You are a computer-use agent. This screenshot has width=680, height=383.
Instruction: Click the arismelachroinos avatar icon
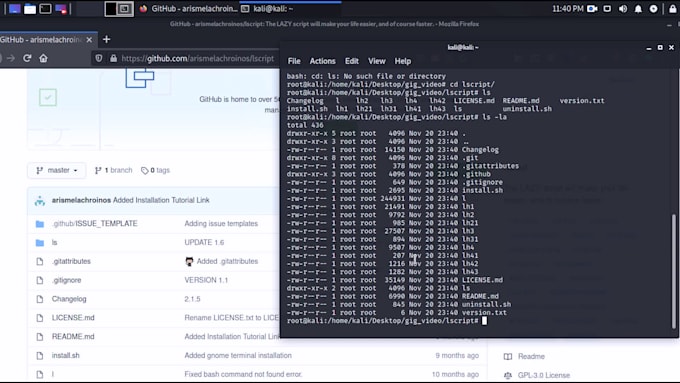click(40, 200)
